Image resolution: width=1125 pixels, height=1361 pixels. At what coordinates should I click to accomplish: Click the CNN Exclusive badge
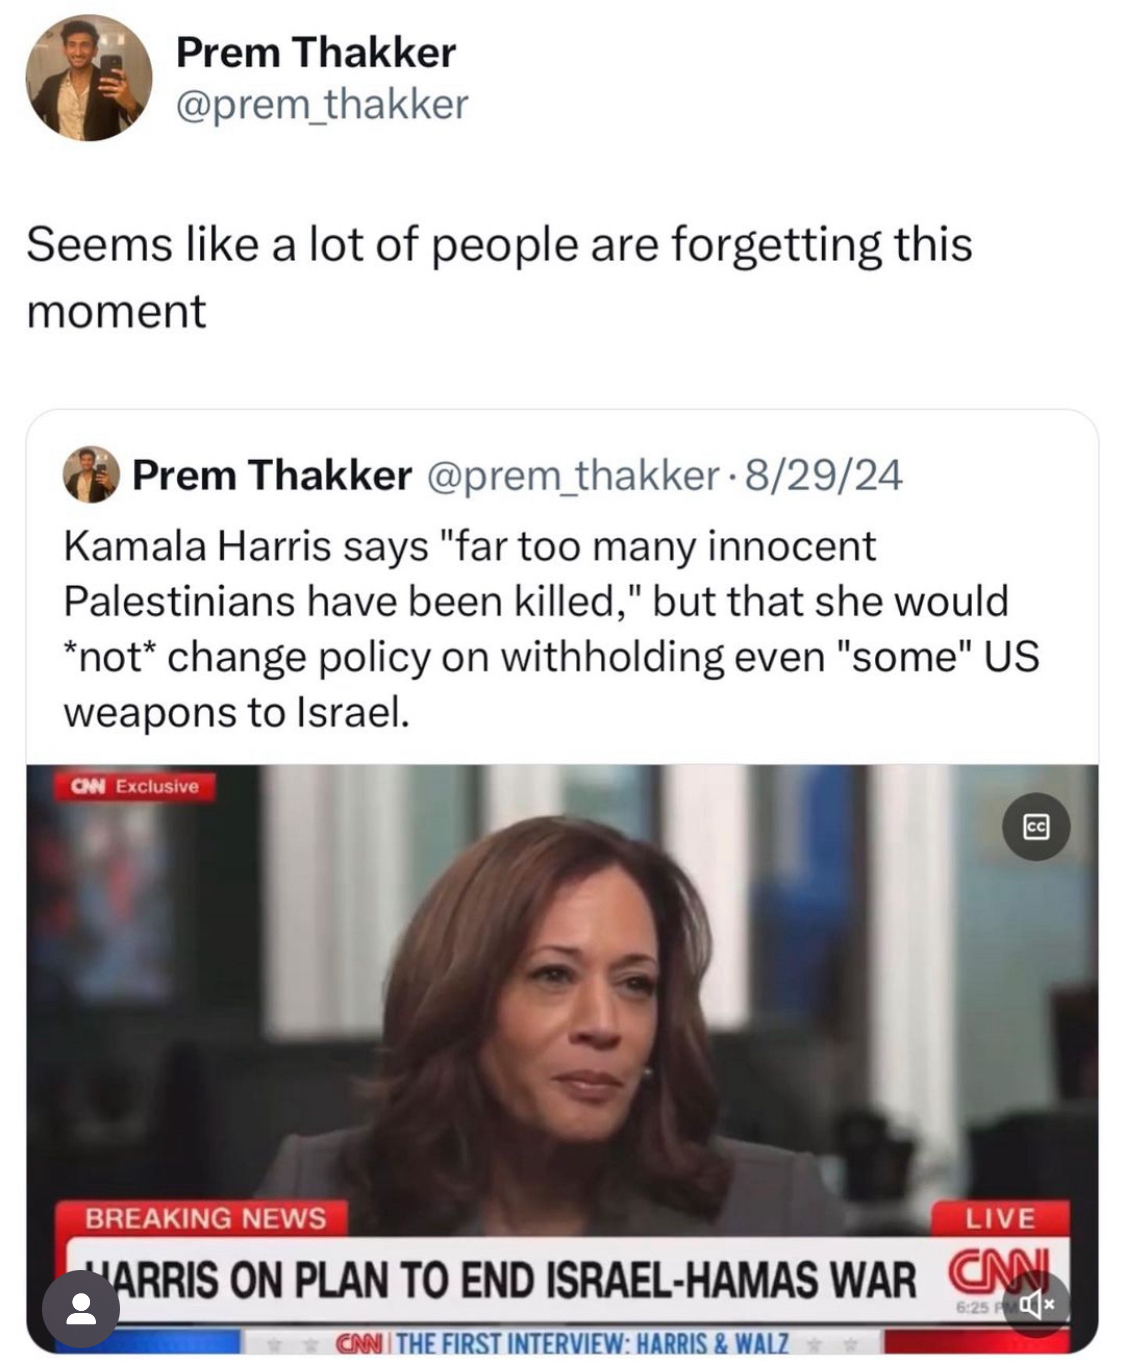coord(134,786)
